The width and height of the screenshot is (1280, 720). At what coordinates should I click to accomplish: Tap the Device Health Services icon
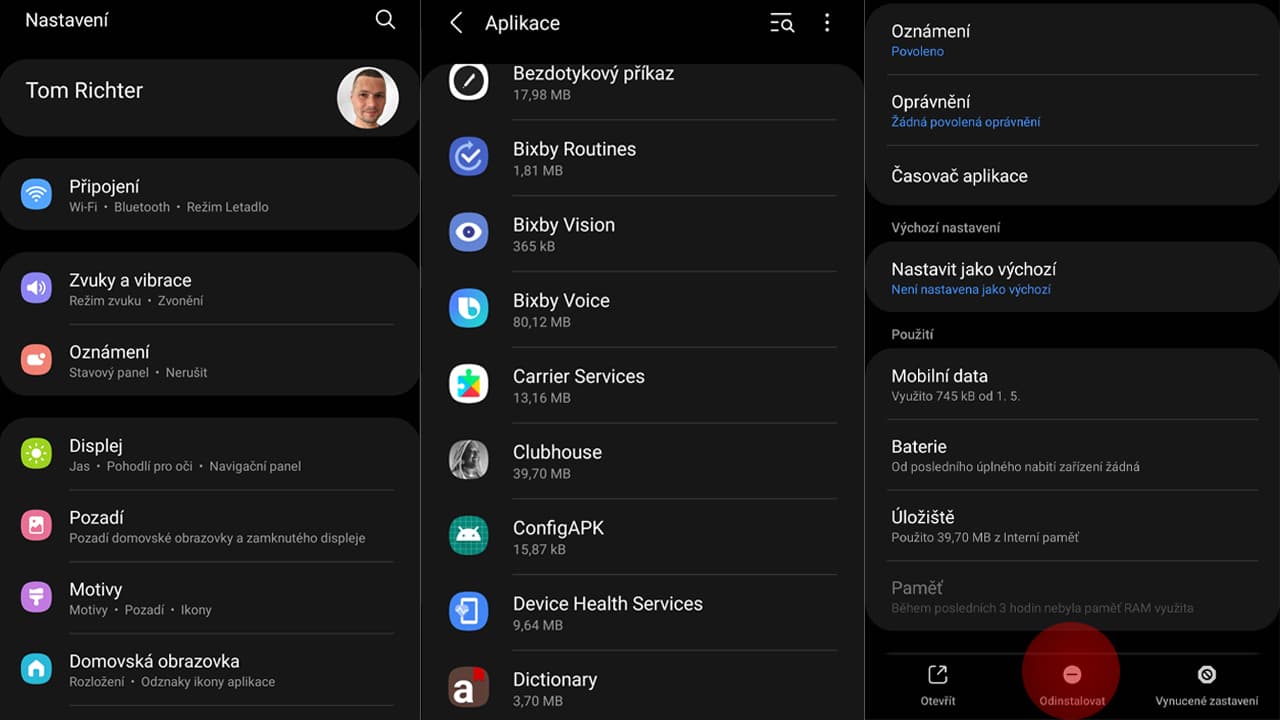pyautogui.click(x=468, y=612)
